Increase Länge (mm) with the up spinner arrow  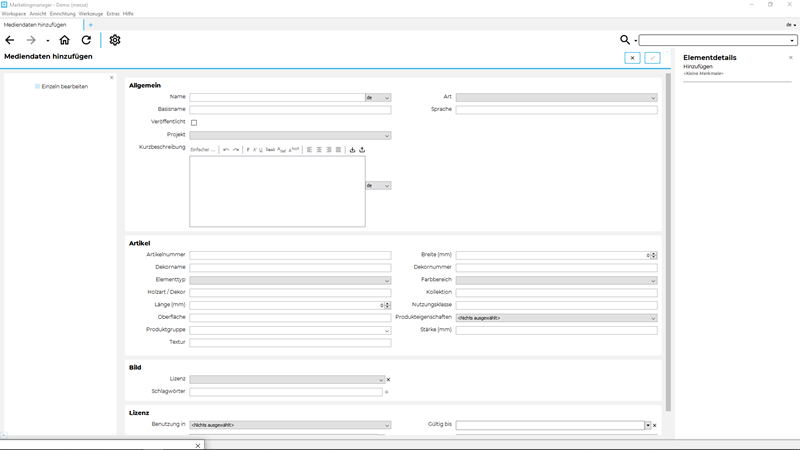coord(387,304)
